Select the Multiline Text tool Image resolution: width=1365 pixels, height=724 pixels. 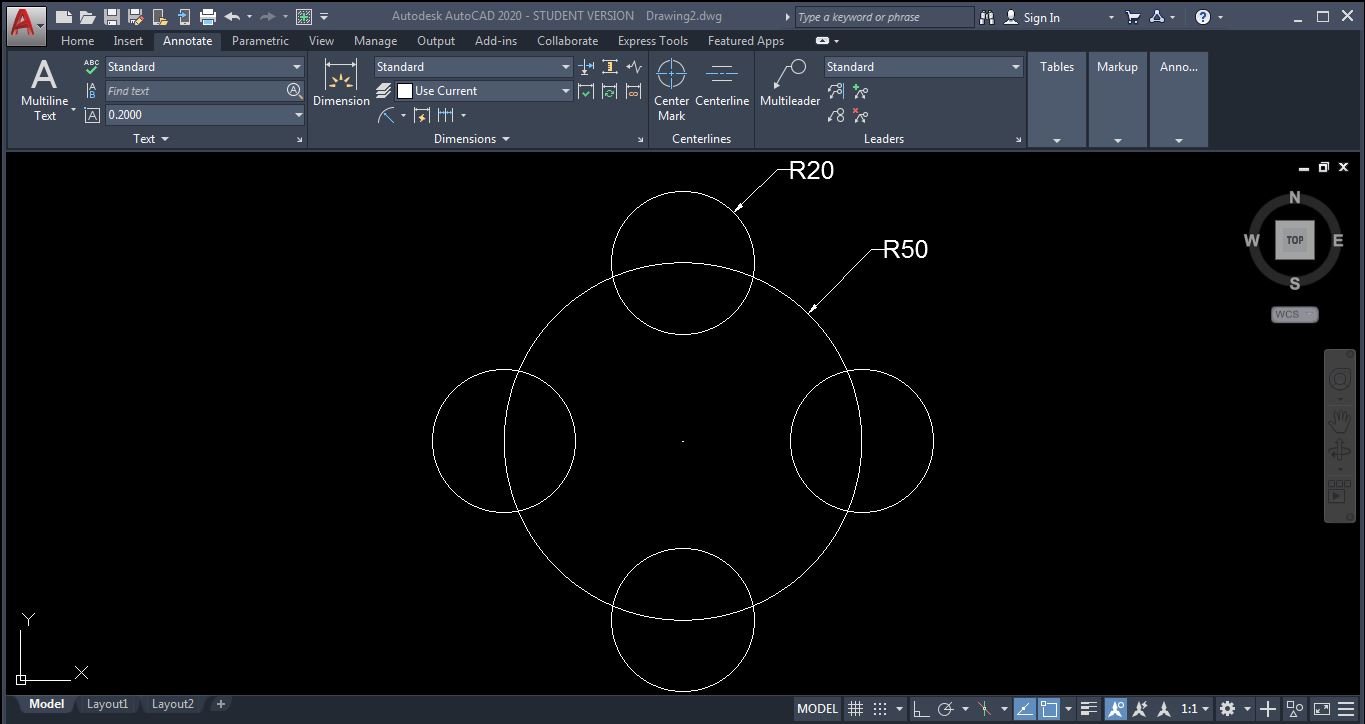pos(44,90)
